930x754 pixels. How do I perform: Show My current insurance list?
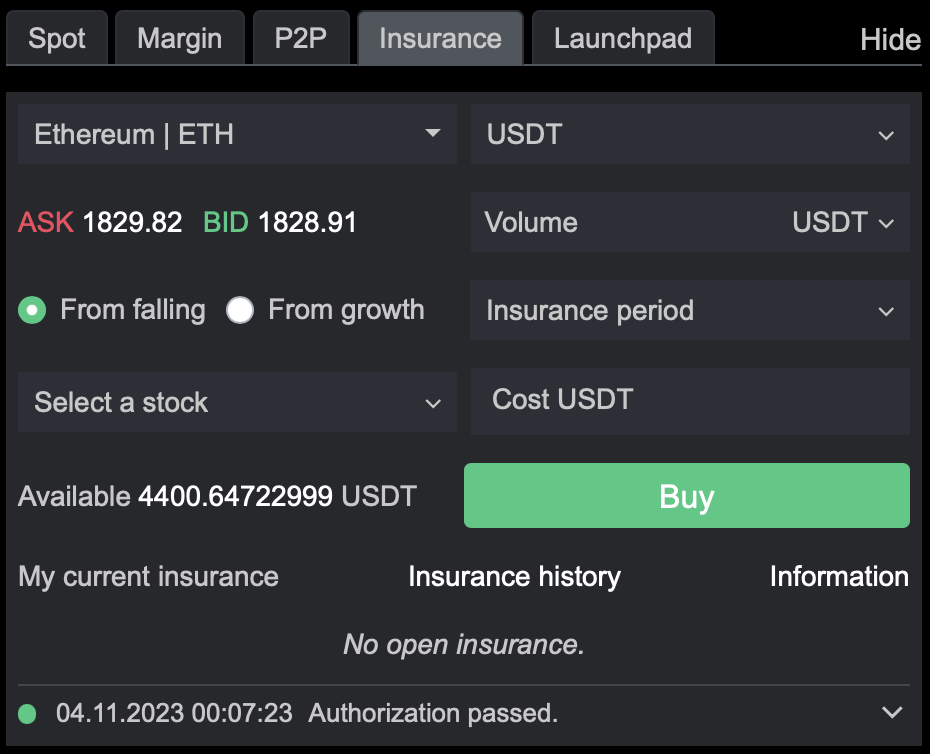click(x=148, y=577)
